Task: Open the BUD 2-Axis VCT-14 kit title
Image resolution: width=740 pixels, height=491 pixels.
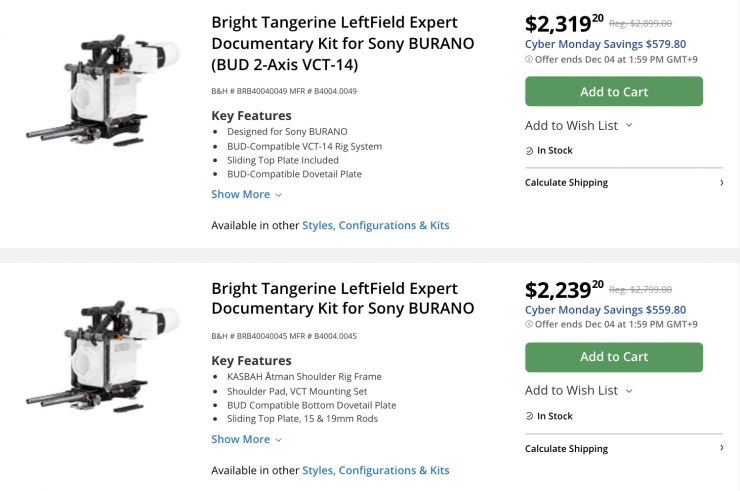Action: [342, 43]
